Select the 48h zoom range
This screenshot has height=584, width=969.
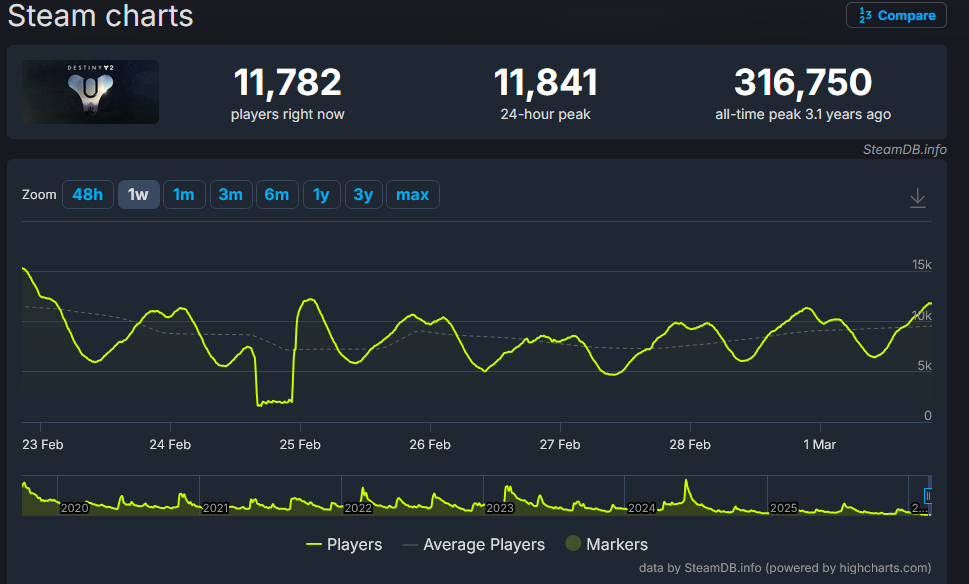pos(88,195)
